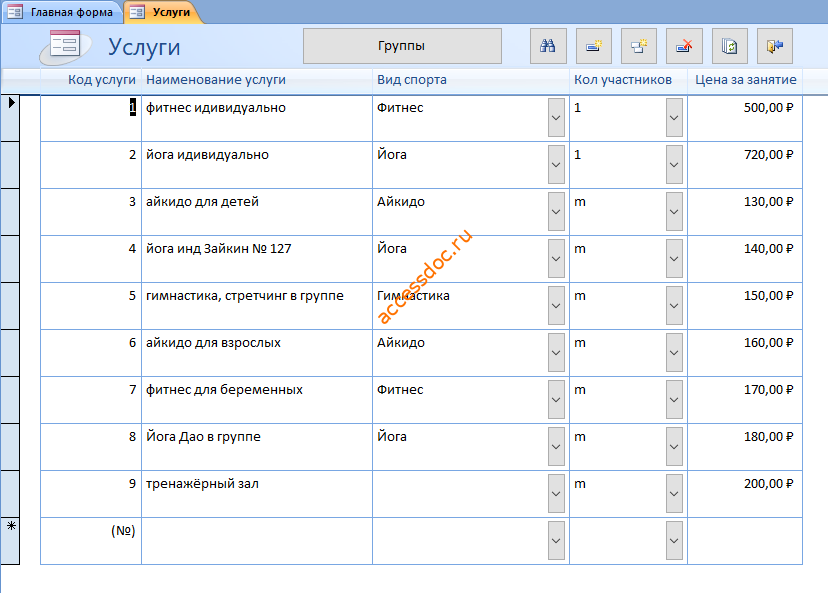Click the name field Йога Дао в группе
Image resolution: width=828 pixels, height=593 pixels.
257,447
